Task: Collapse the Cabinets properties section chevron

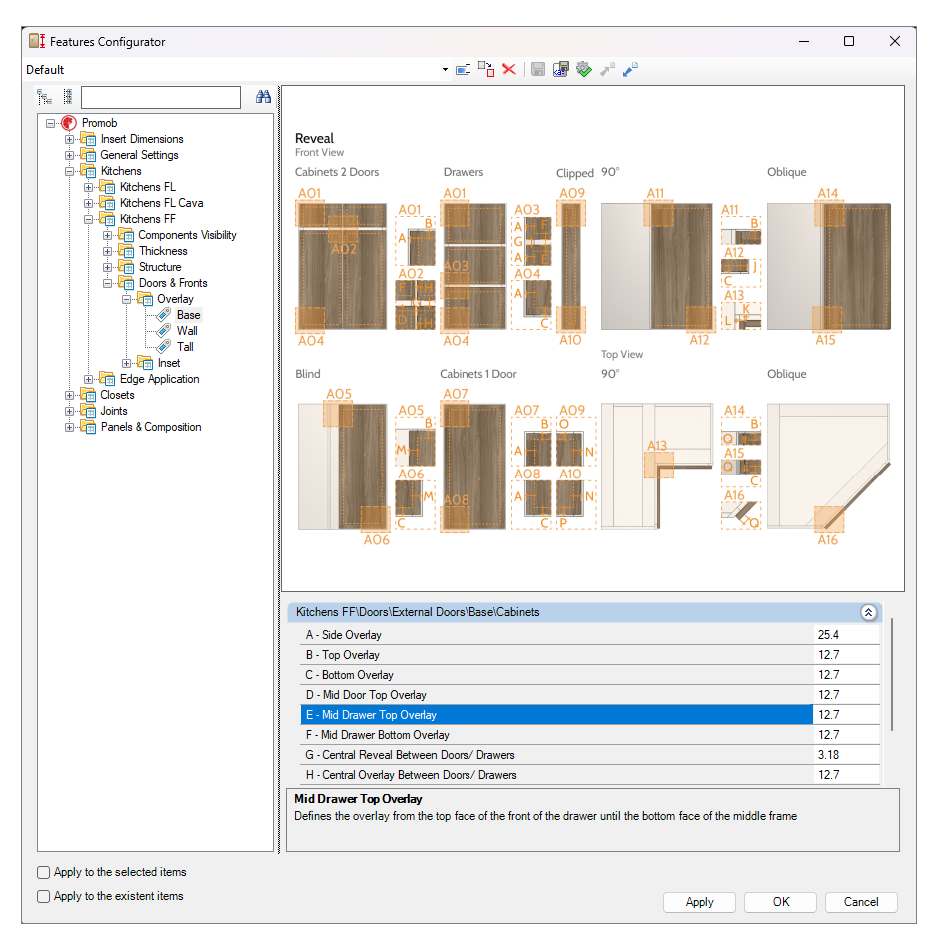Action: [868, 612]
